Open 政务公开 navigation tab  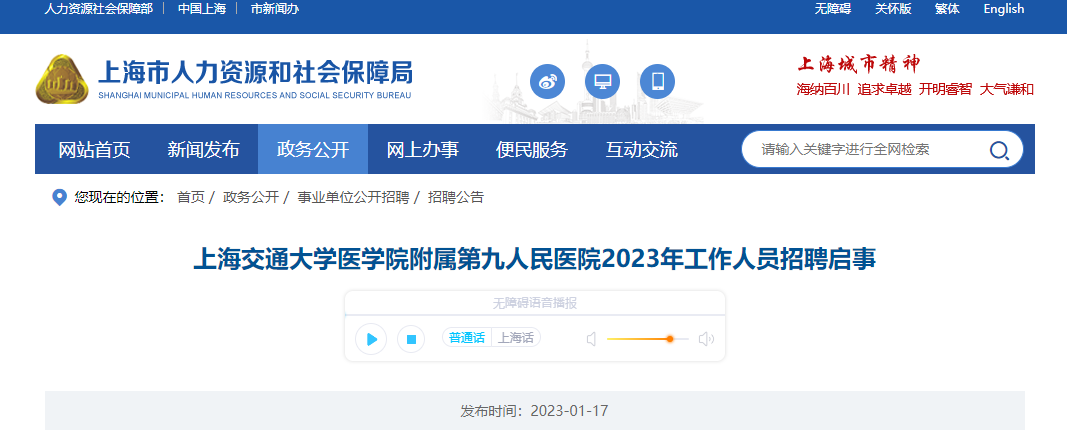point(313,150)
